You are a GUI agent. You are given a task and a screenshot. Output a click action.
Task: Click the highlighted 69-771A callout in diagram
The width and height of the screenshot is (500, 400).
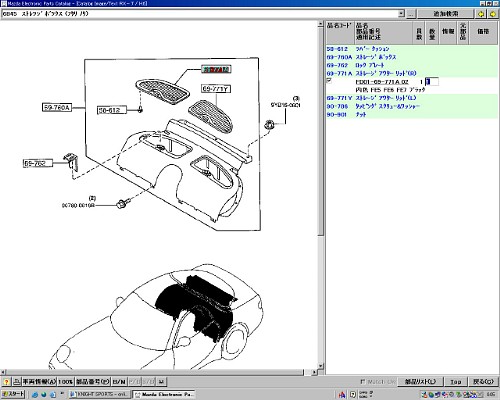tap(216, 69)
